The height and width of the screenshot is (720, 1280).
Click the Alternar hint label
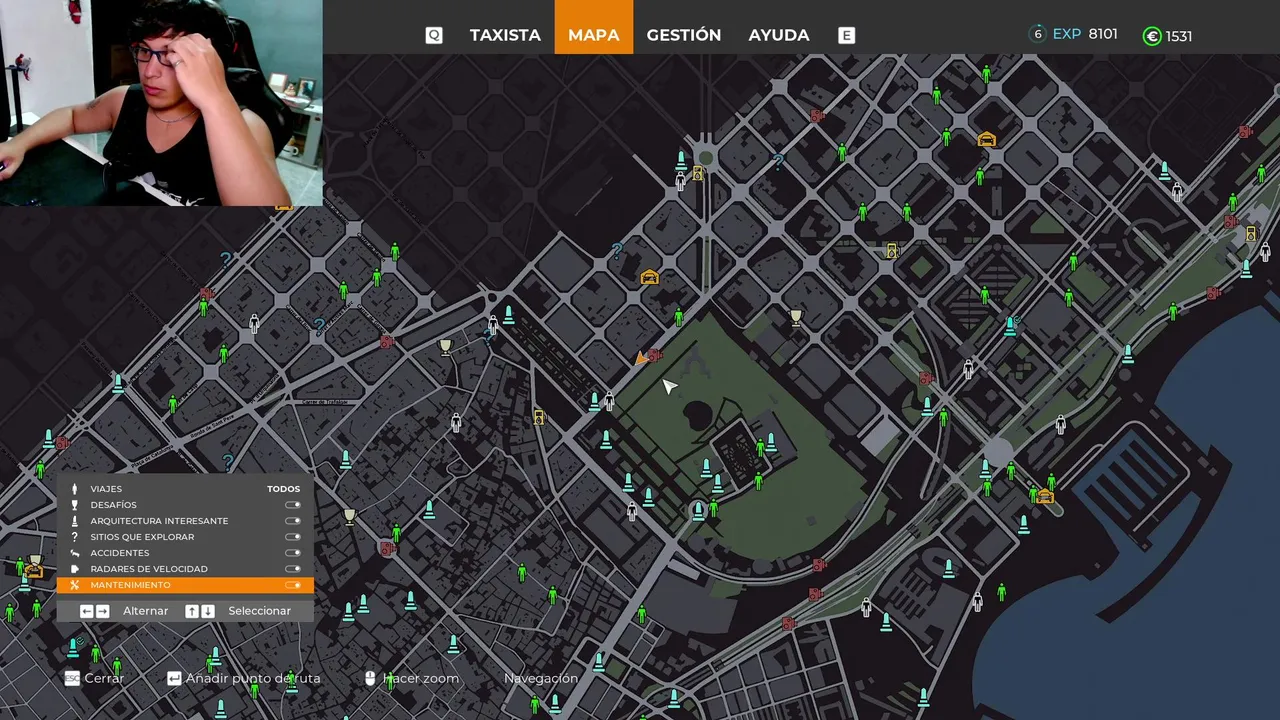(x=145, y=611)
